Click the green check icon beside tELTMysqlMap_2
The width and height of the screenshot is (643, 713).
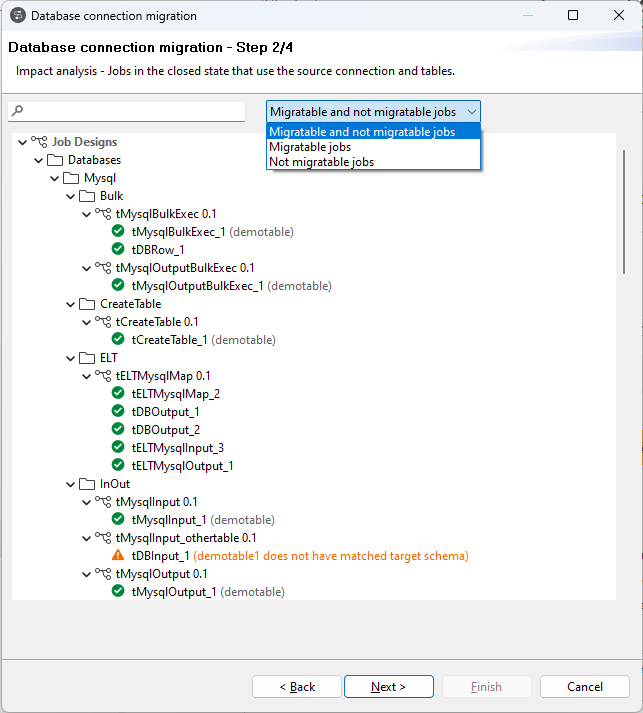(118, 393)
